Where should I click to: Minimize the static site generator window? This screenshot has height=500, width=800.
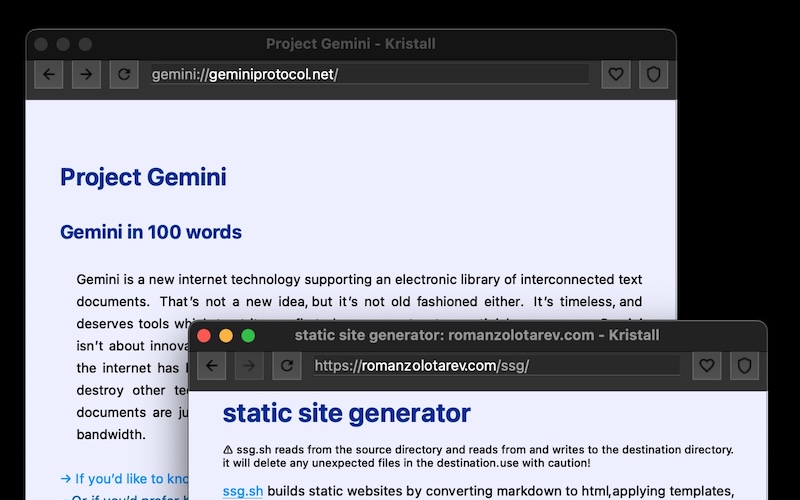click(x=226, y=336)
